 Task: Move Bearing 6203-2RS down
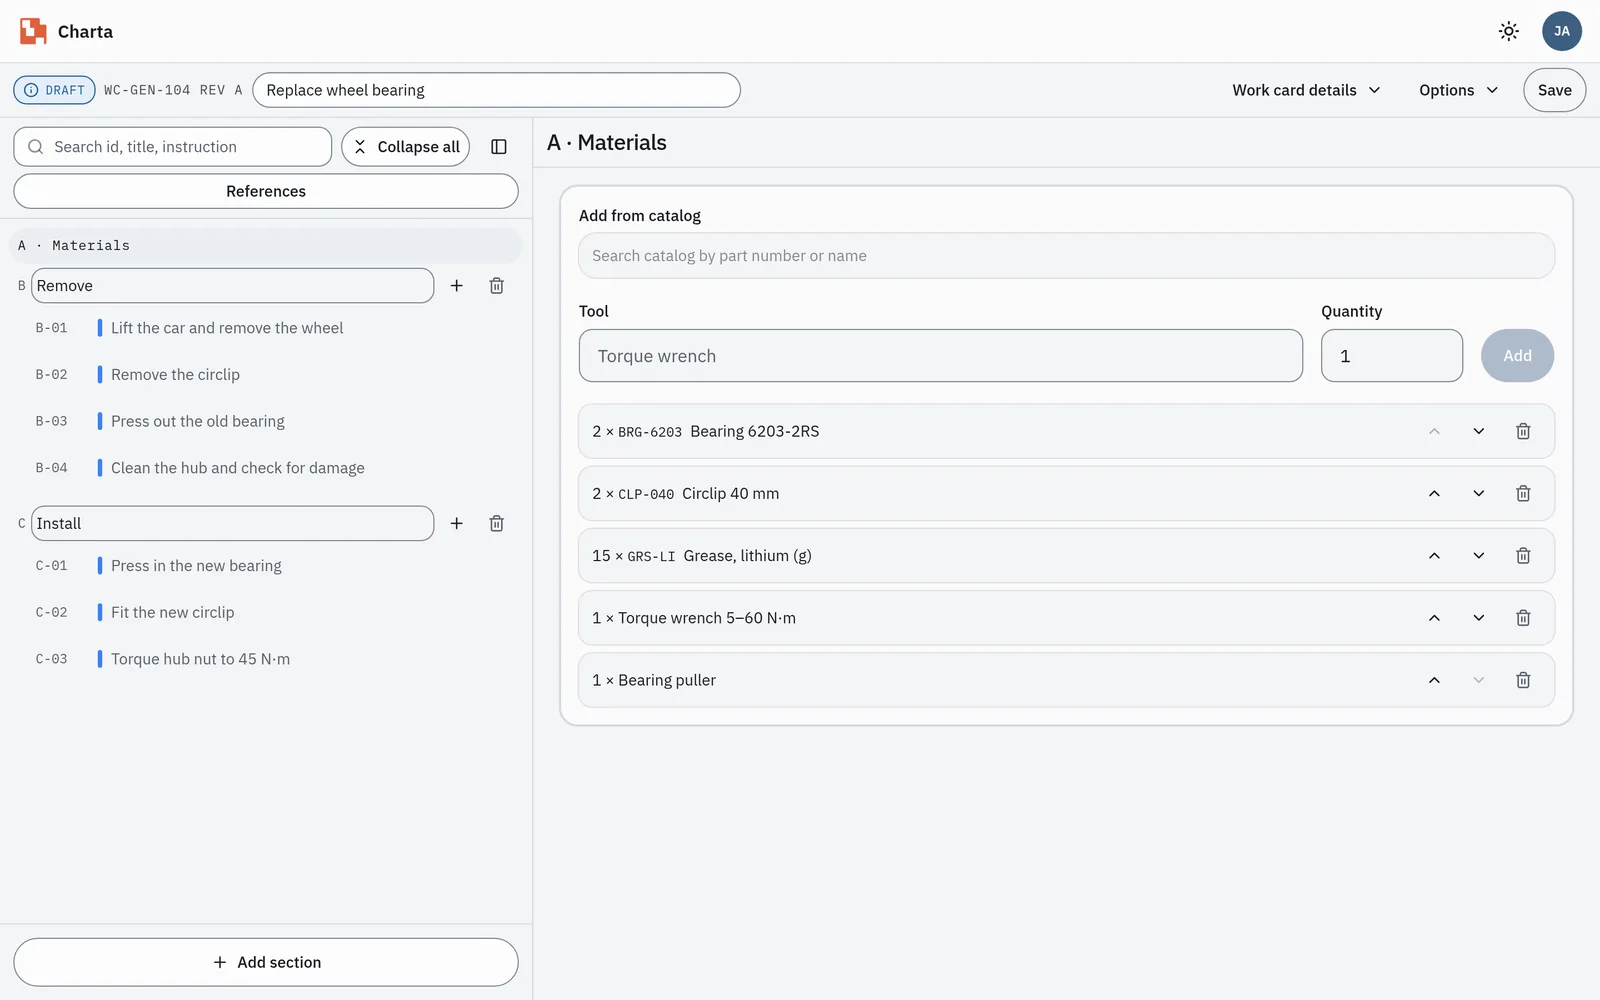(x=1479, y=431)
